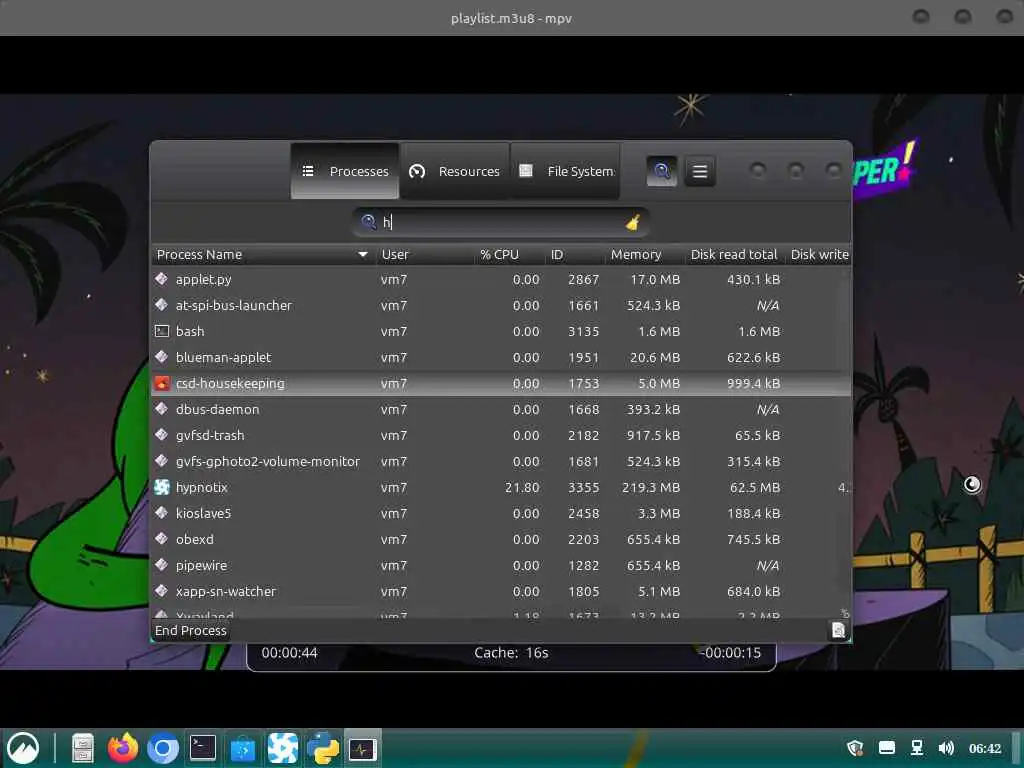Click the -00:00:15 remaining time in mpv
Screen dimensions: 1024x768
[x=729, y=652]
